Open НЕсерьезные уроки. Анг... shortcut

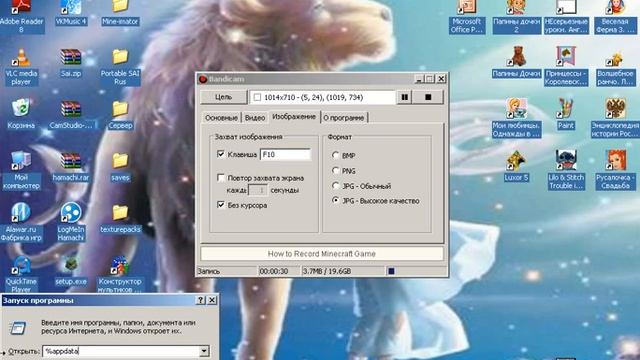pos(566,8)
